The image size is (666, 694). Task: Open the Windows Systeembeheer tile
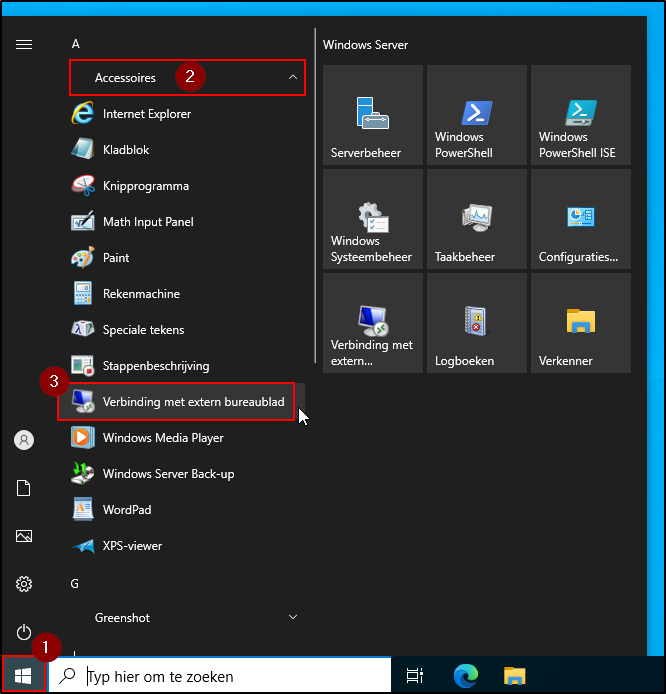[x=373, y=220]
